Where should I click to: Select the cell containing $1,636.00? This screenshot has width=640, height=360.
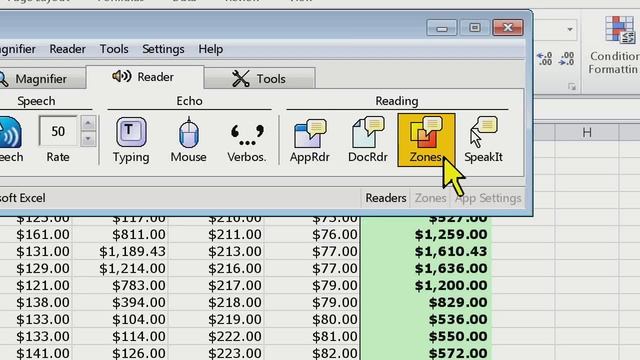(426, 269)
